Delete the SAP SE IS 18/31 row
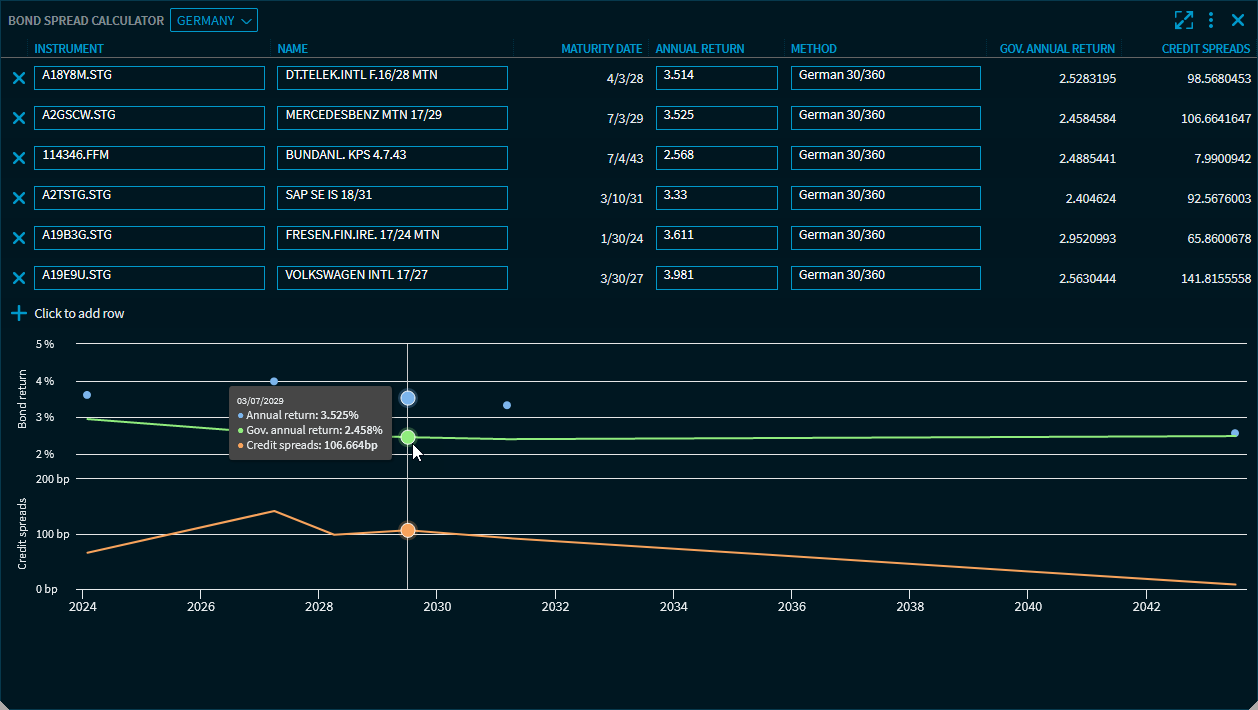The image size is (1258, 710). (18, 198)
